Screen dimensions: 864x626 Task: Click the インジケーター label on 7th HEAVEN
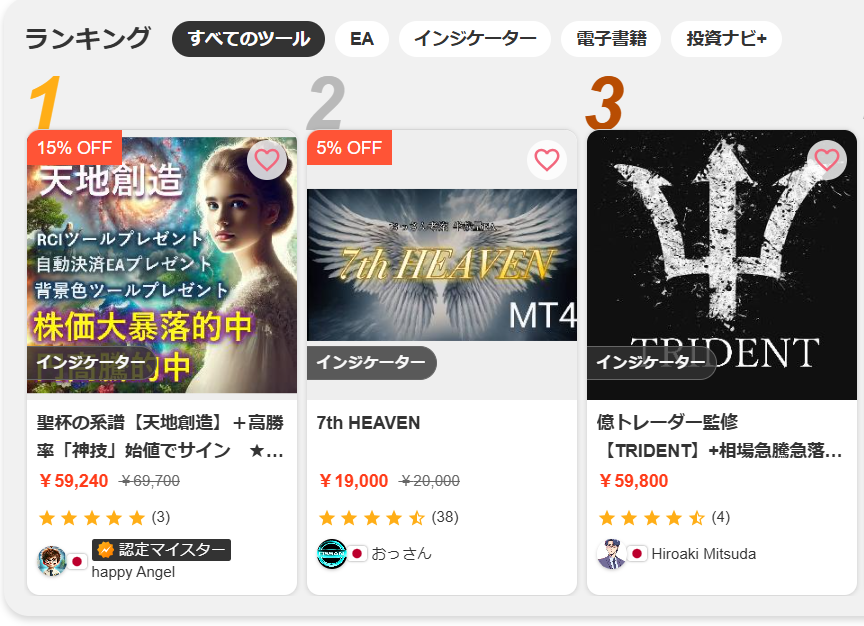pos(371,363)
